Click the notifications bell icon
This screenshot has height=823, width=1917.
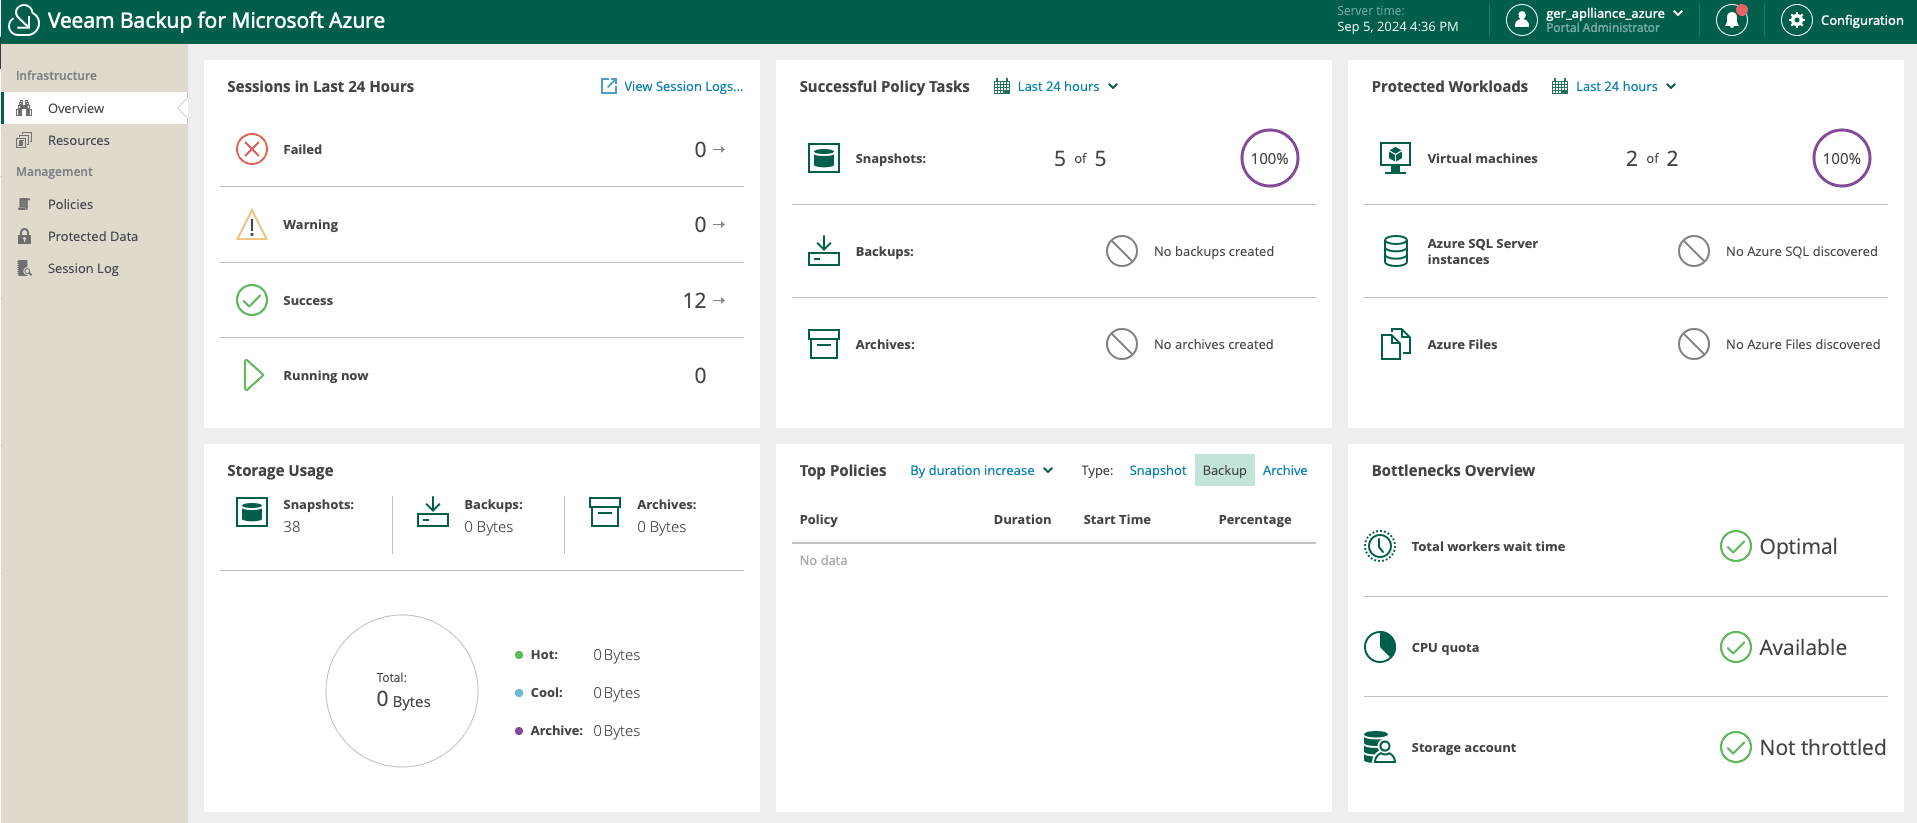(1731, 20)
